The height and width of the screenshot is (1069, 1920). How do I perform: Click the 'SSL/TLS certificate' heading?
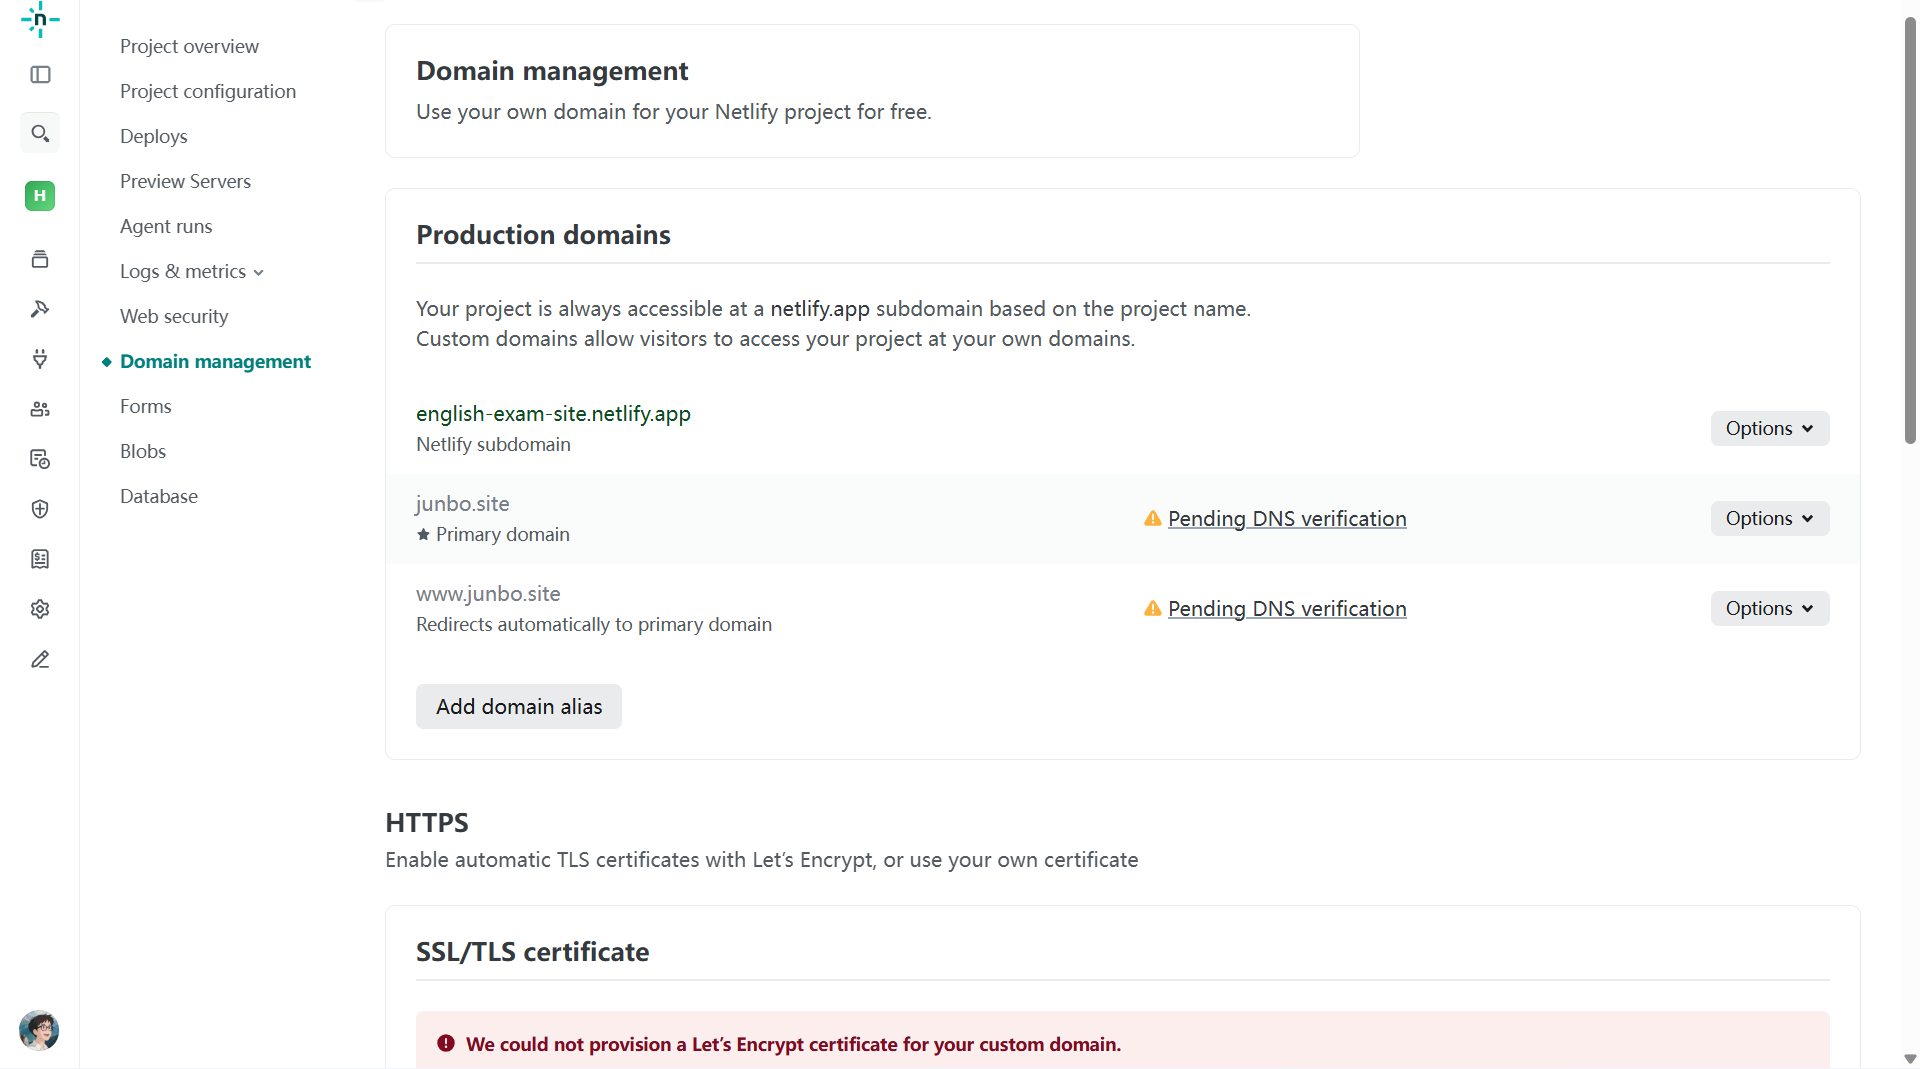pyautogui.click(x=532, y=951)
